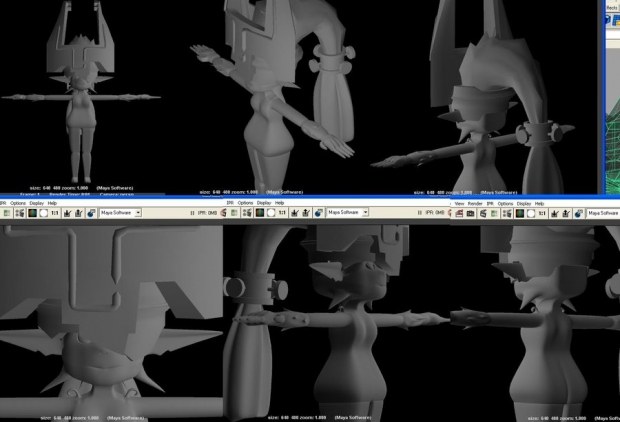
Task: Set 1:1 real size in right Render View
Action: (542, 214)
